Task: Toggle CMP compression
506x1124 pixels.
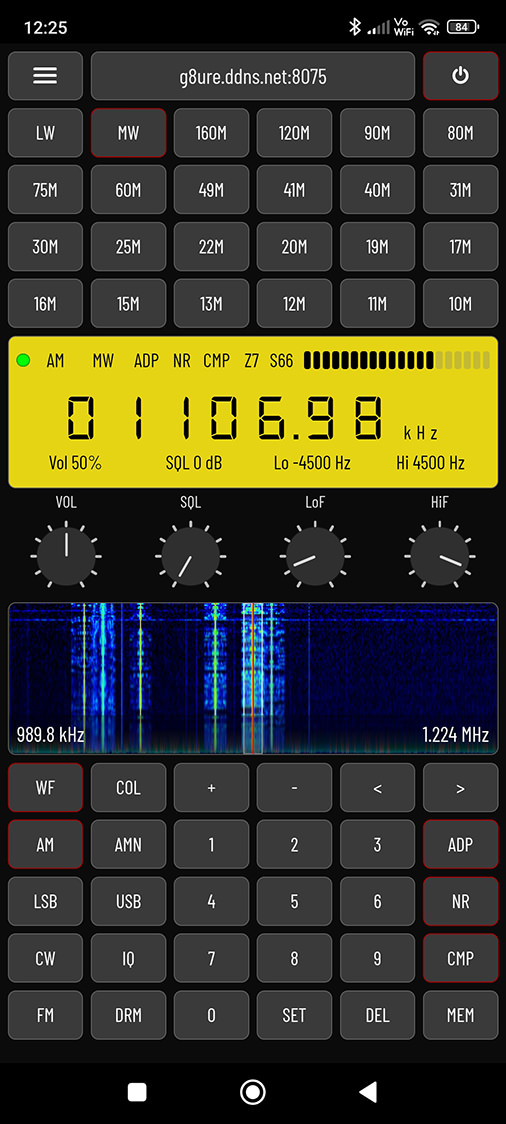Action: [x=460, y=958]
